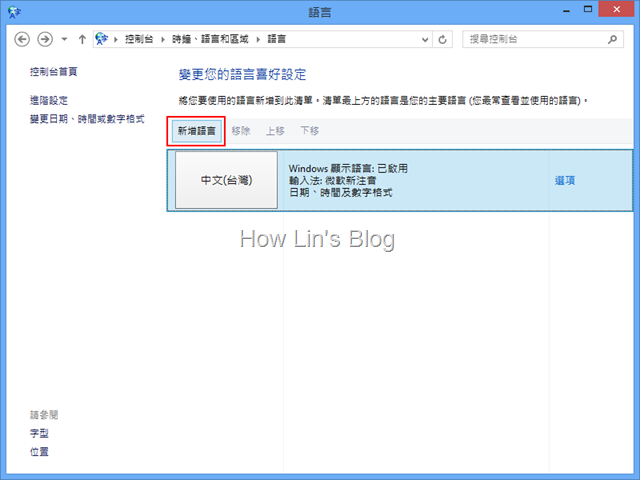This screenshot has width=640, height=480.
Task: Open 進階設定 in the sidebar
Action: [49, 100]
